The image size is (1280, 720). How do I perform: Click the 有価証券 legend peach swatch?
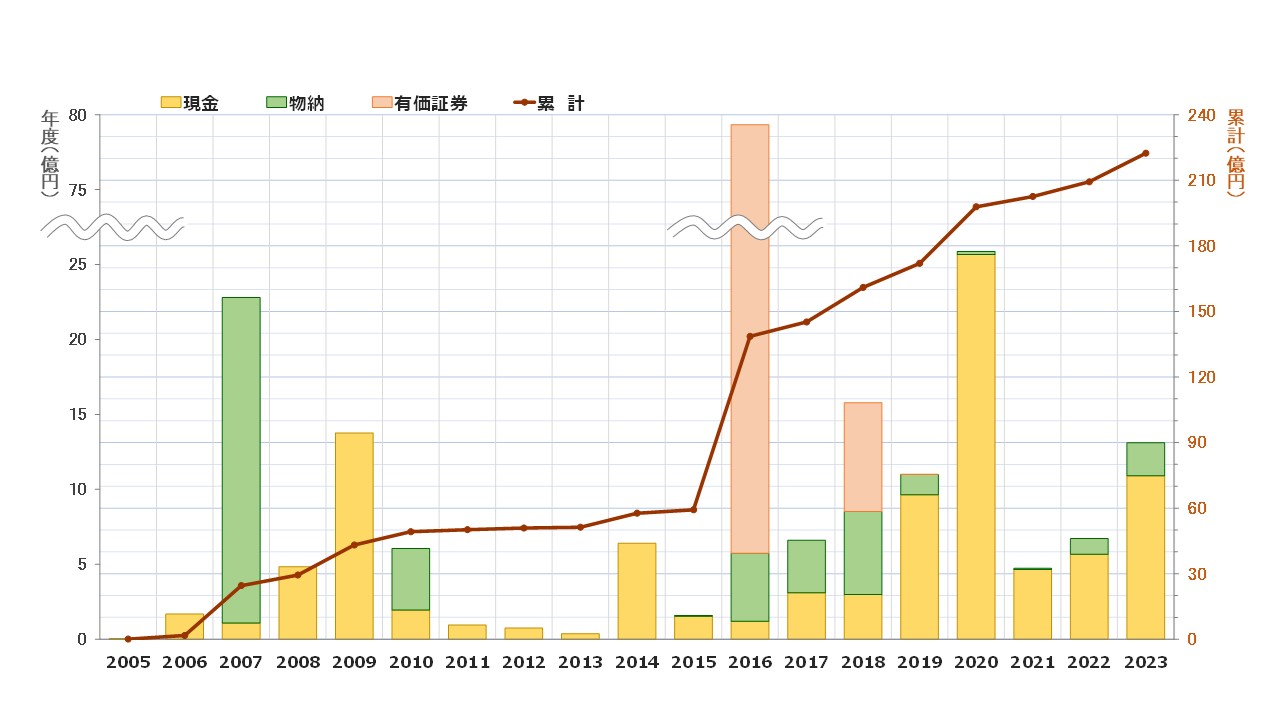(x=381, y=102)
